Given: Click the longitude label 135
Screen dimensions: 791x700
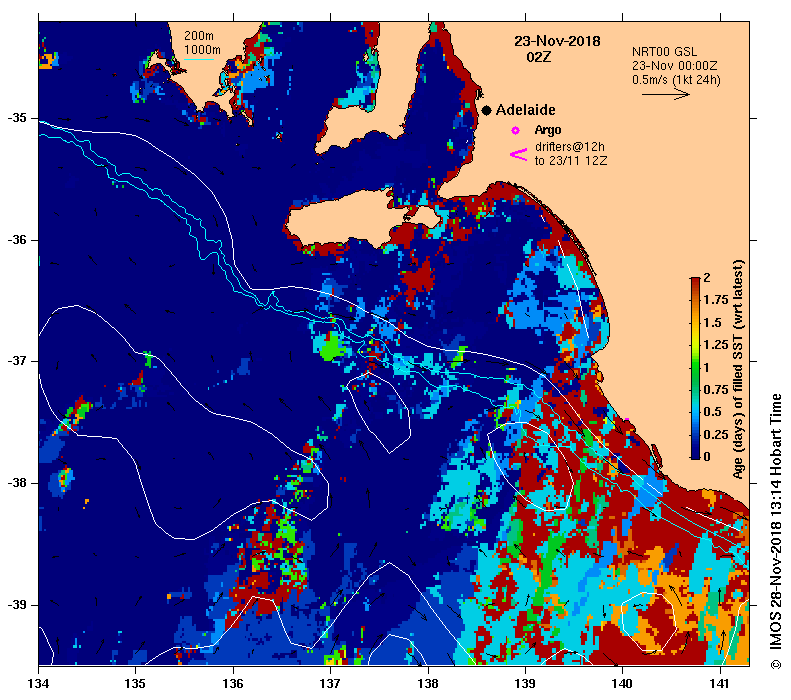Looking at the screenshot, I should point(135,683).
